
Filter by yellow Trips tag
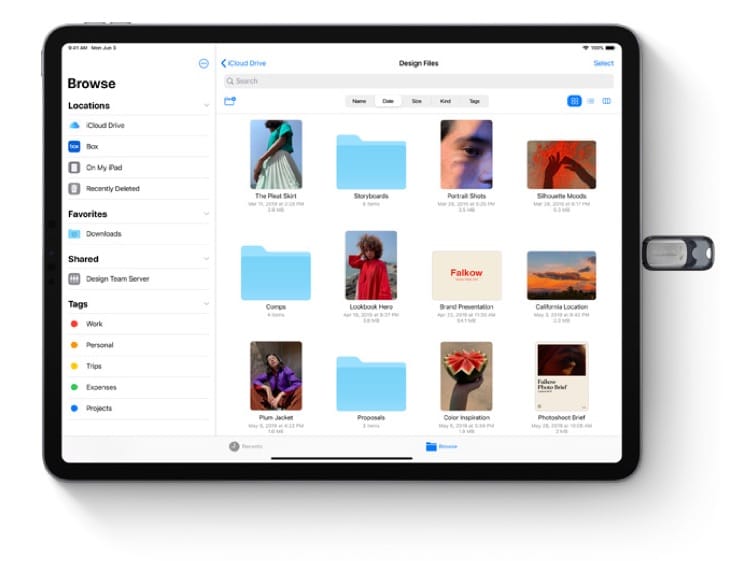pos(138,366)
